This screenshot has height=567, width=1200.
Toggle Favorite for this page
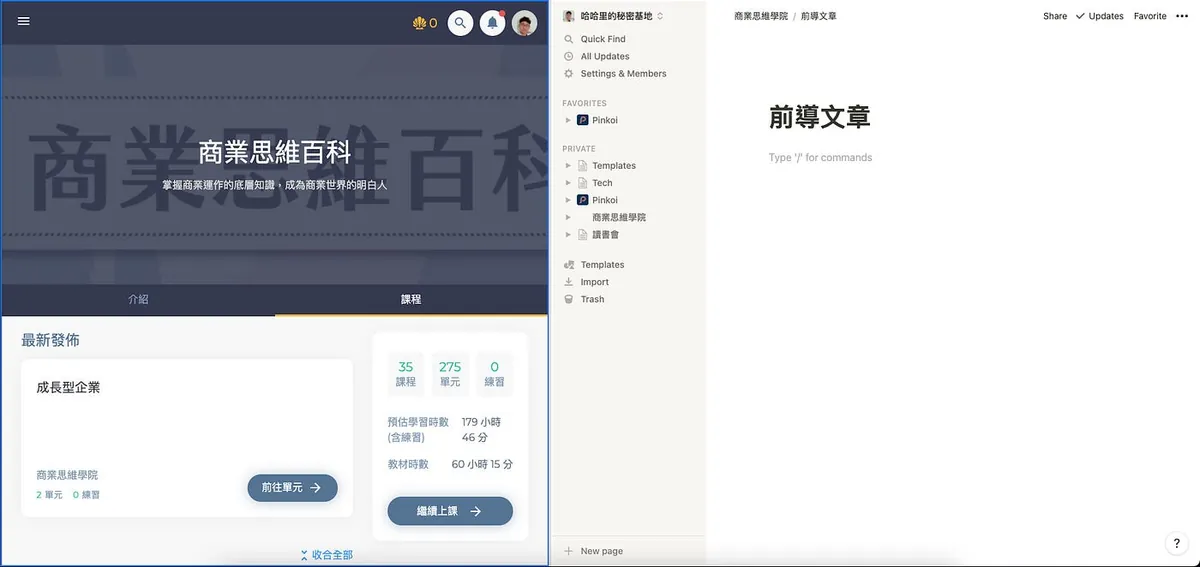click(x=1150, y=16)
